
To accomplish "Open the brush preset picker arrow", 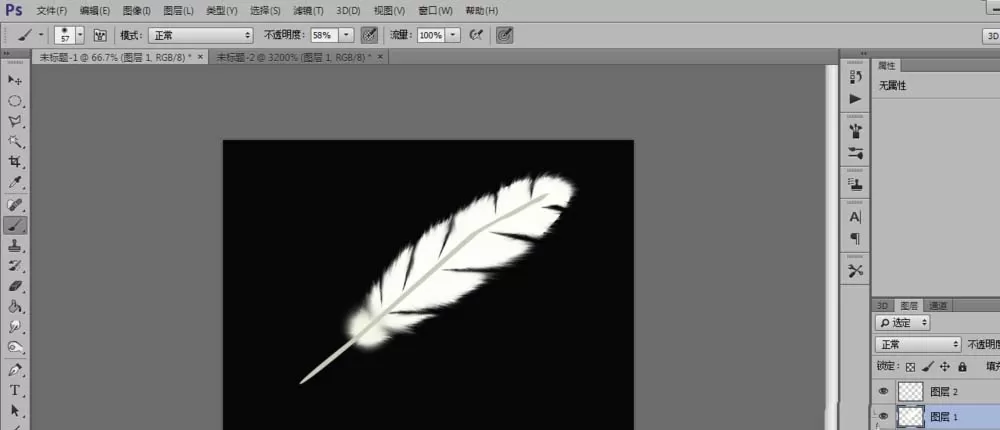I will [x=80, y=35].
